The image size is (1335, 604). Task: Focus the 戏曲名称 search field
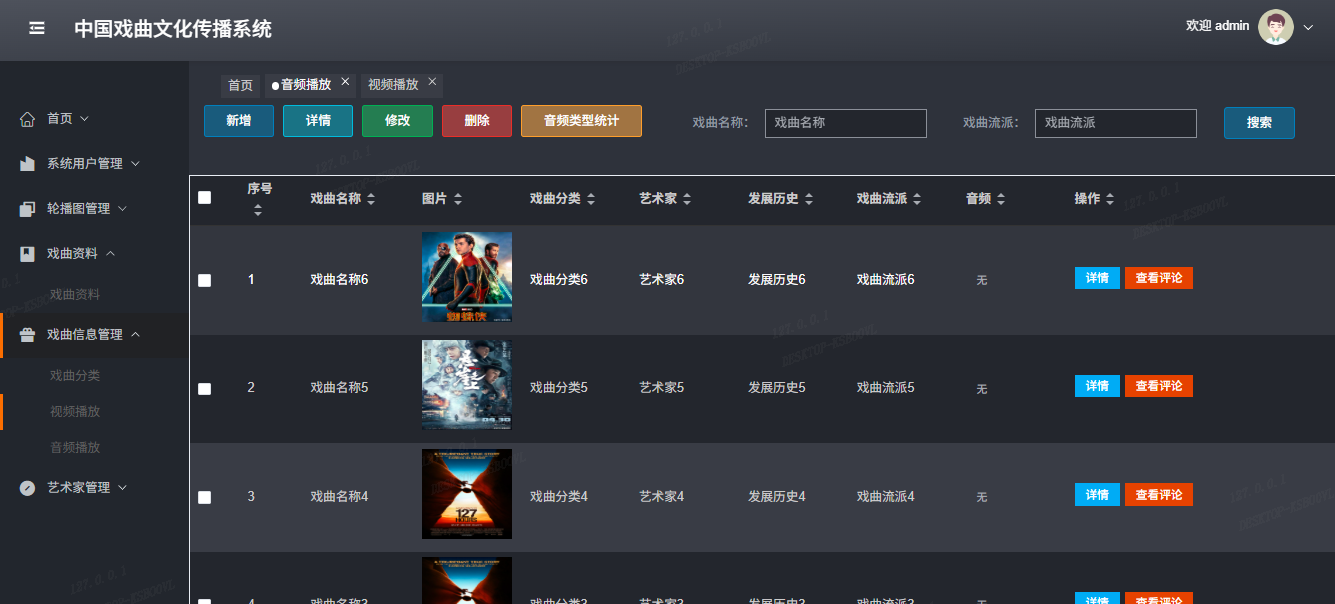tap(846, 123)
